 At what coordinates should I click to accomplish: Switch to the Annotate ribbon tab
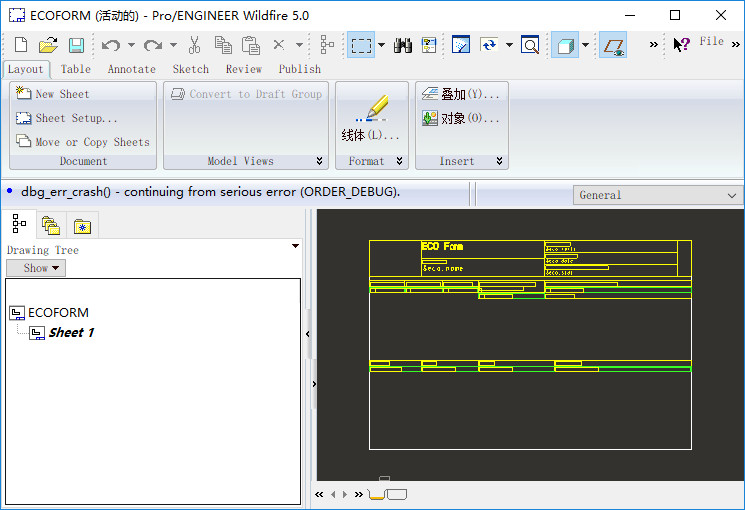pos(131,69)
